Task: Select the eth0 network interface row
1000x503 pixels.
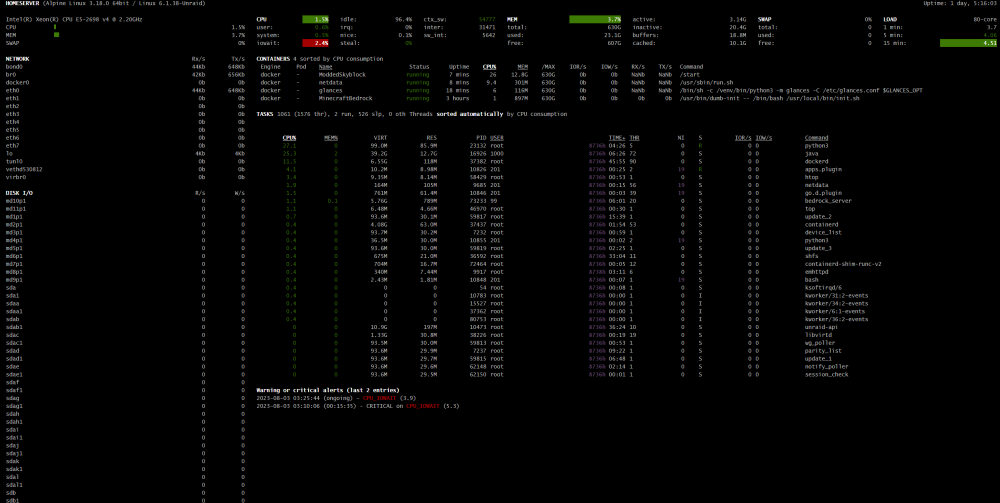Action: (125, 91)
